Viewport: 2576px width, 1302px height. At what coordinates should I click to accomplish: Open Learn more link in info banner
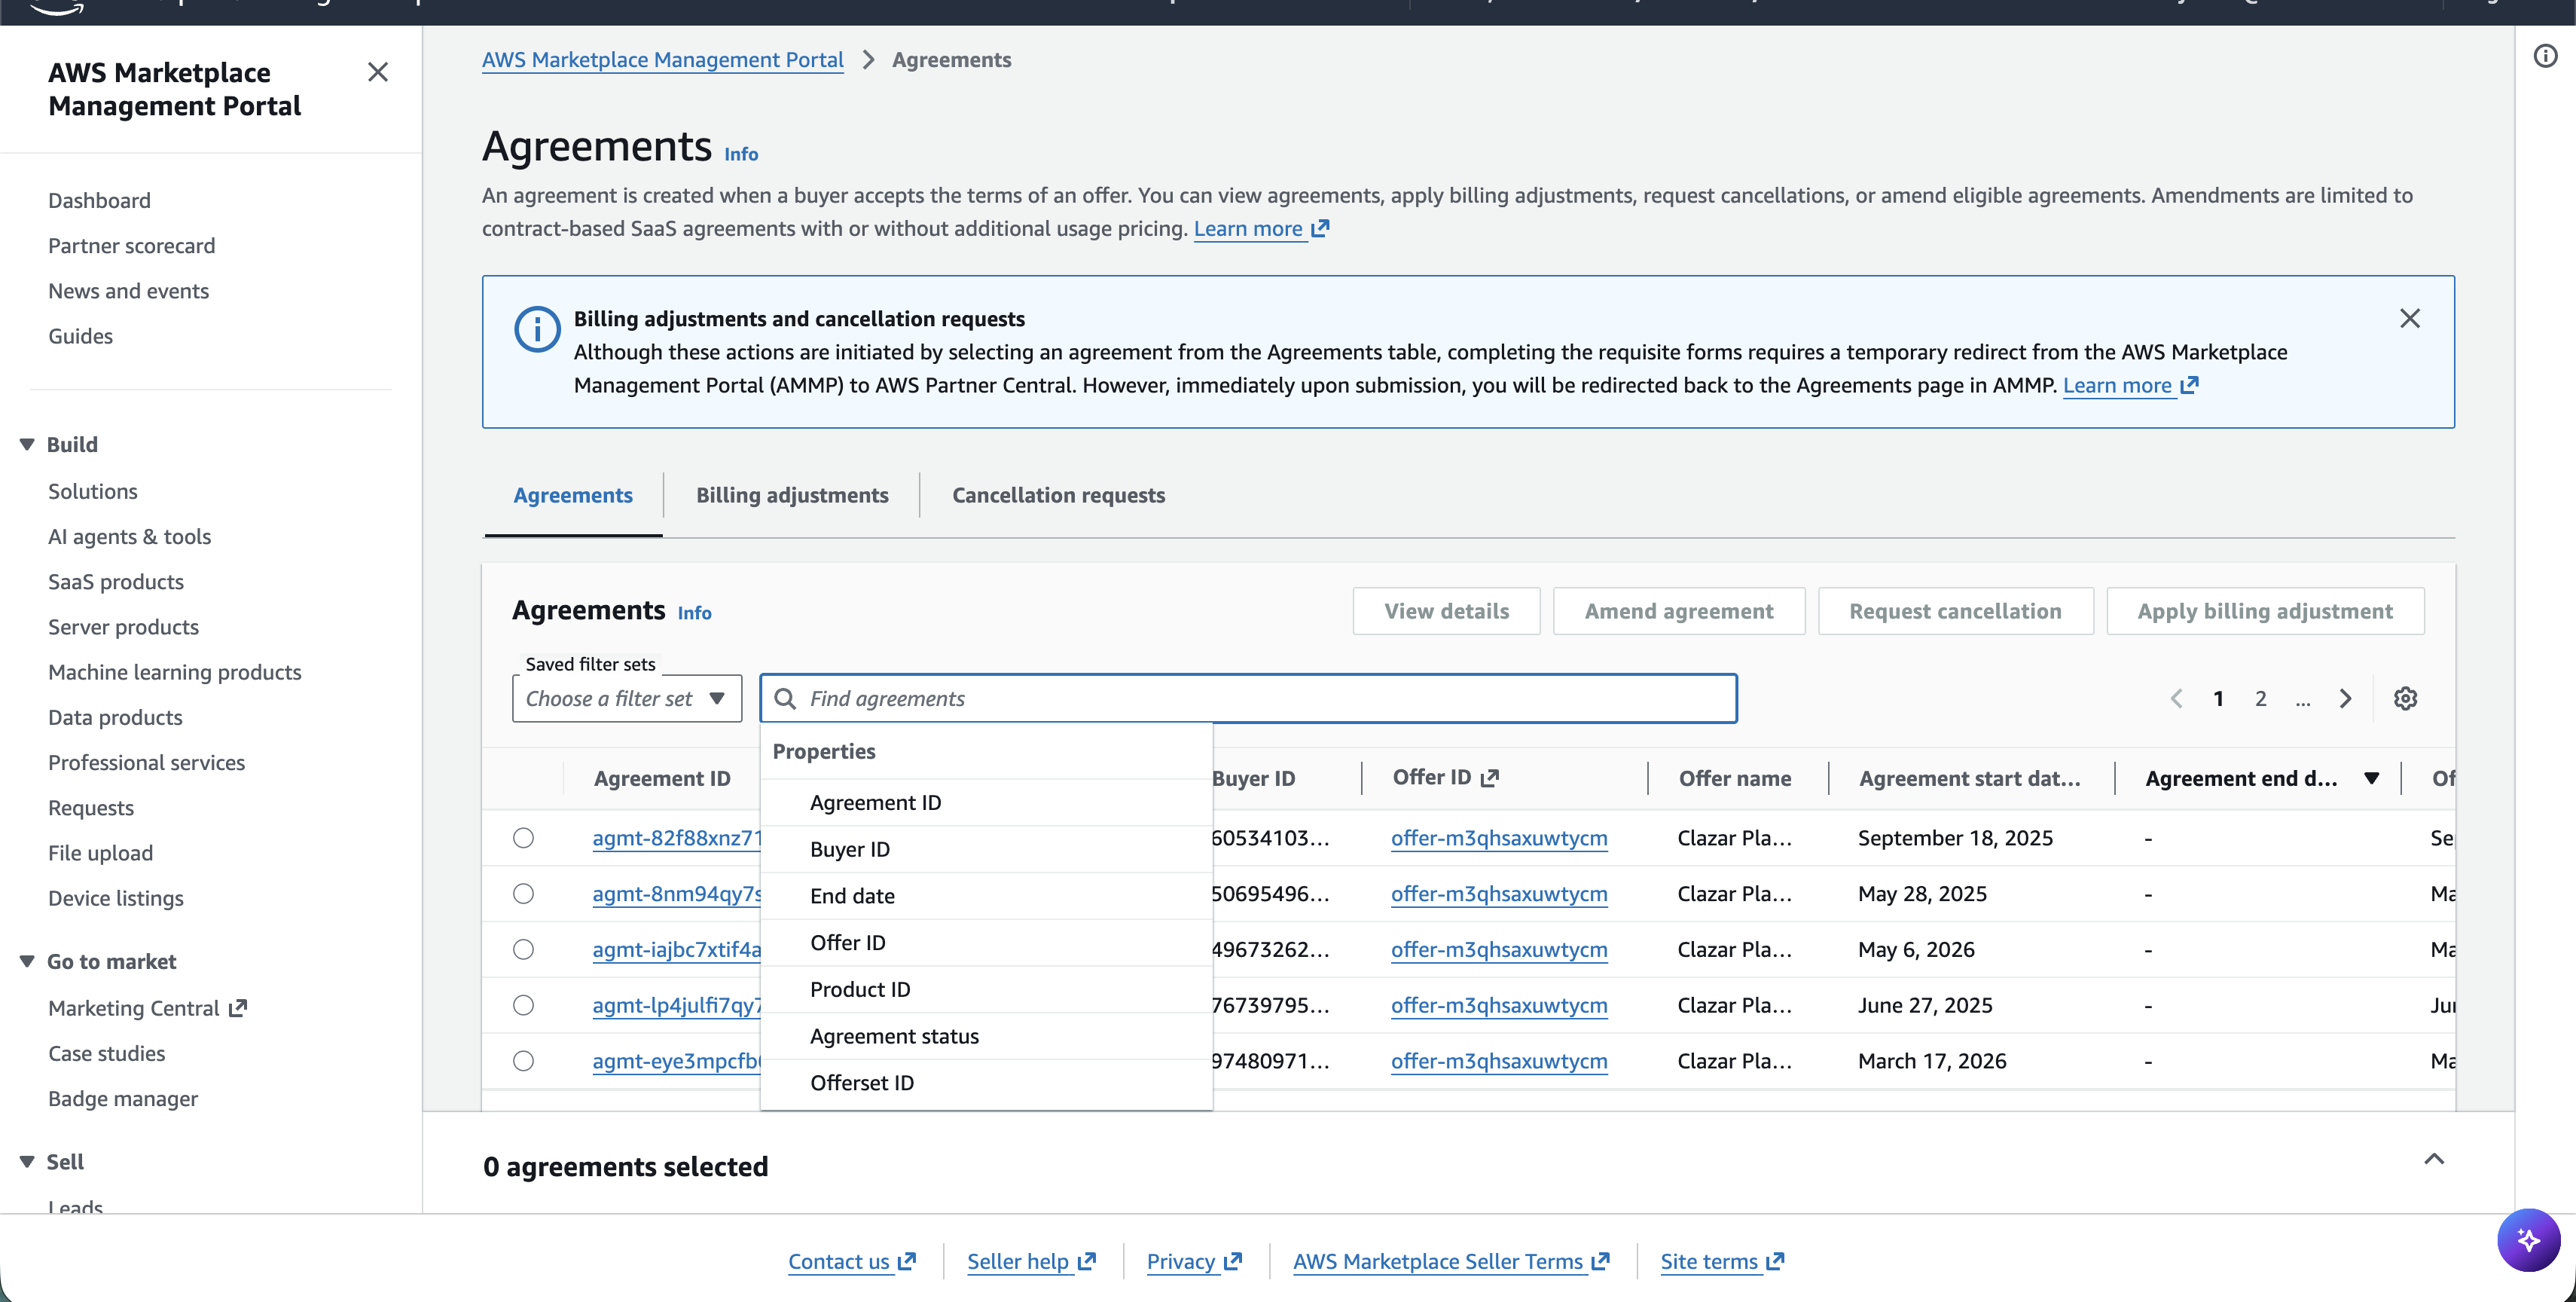point(2130,386)
